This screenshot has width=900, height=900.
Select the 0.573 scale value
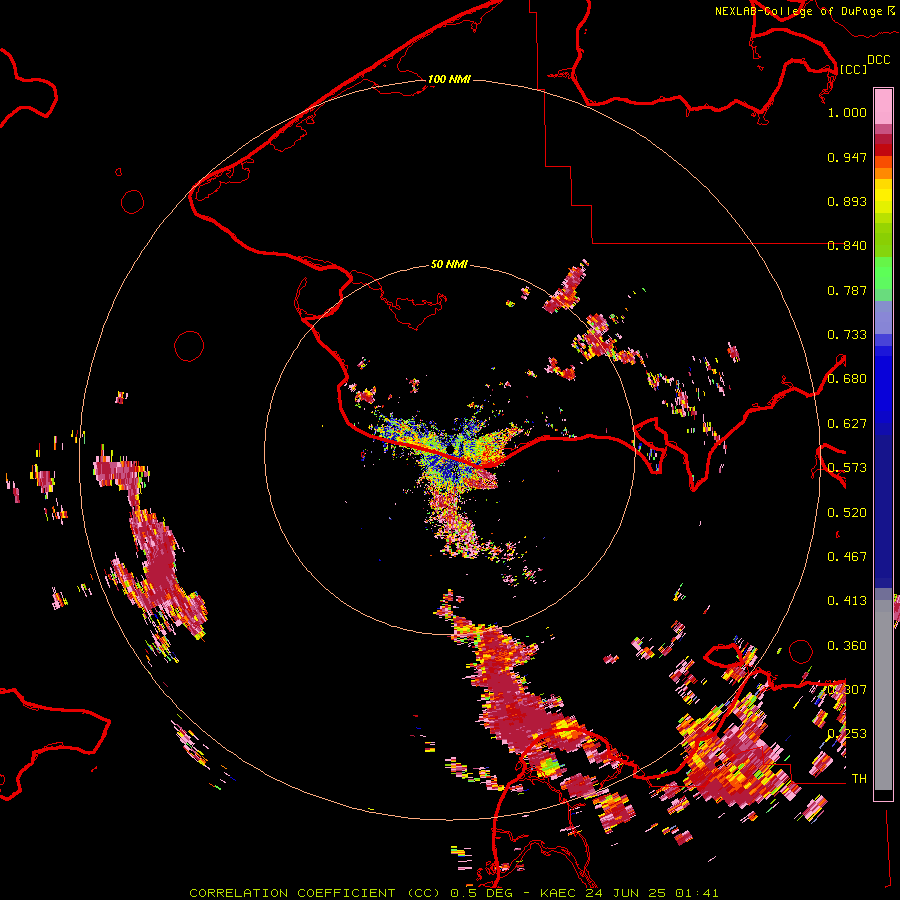point(847,468)
